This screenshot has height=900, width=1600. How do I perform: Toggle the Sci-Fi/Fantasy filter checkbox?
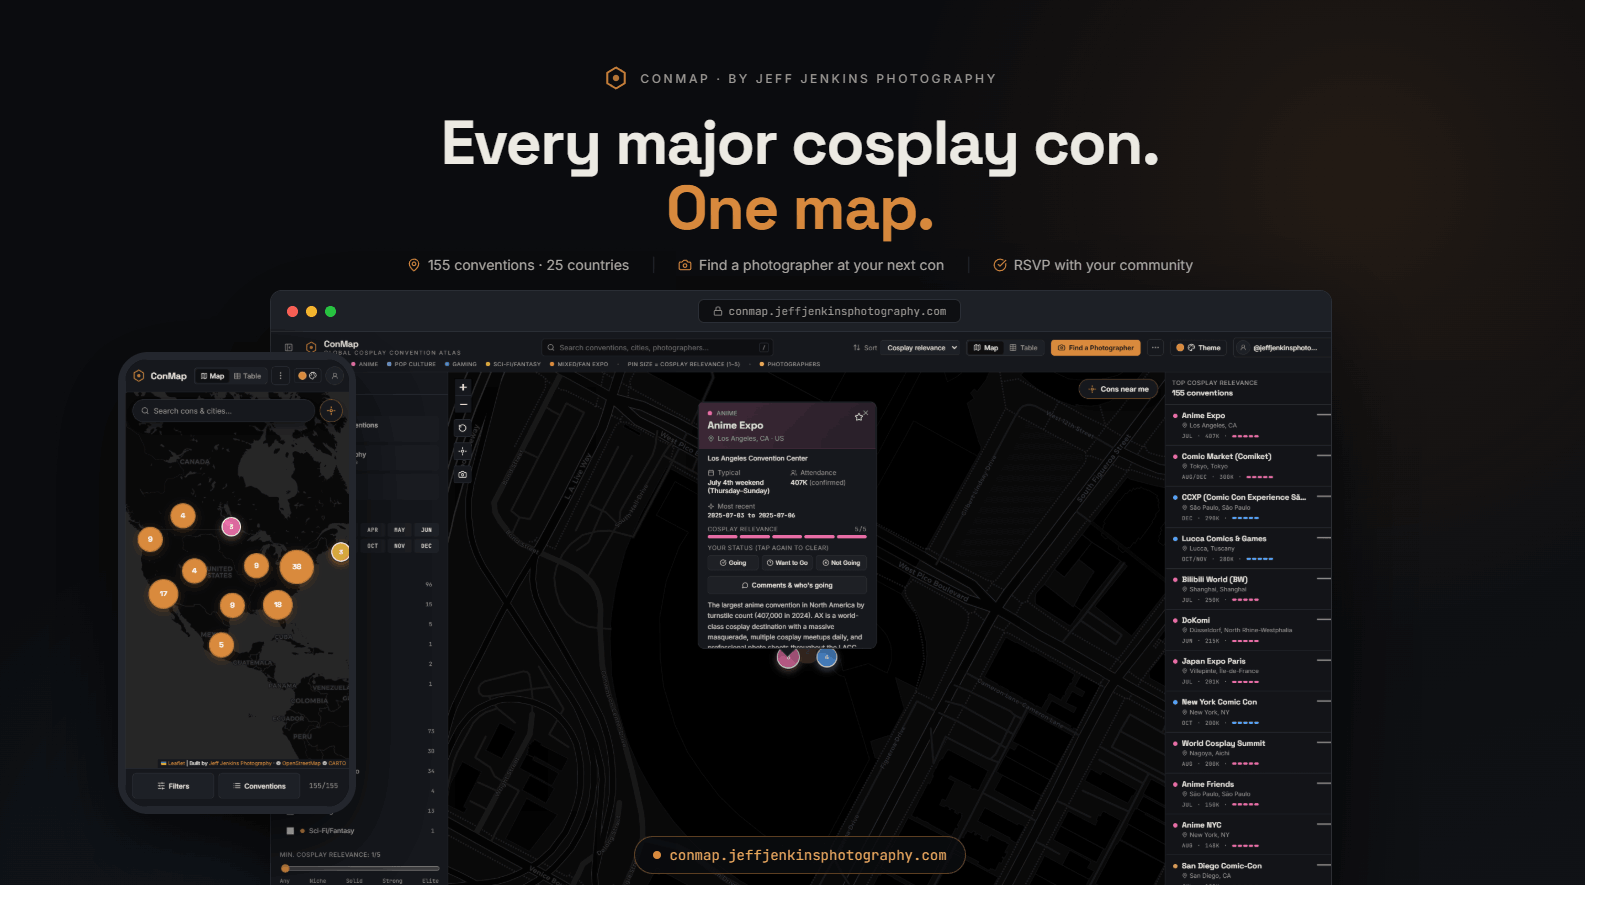tap(290, 831)
